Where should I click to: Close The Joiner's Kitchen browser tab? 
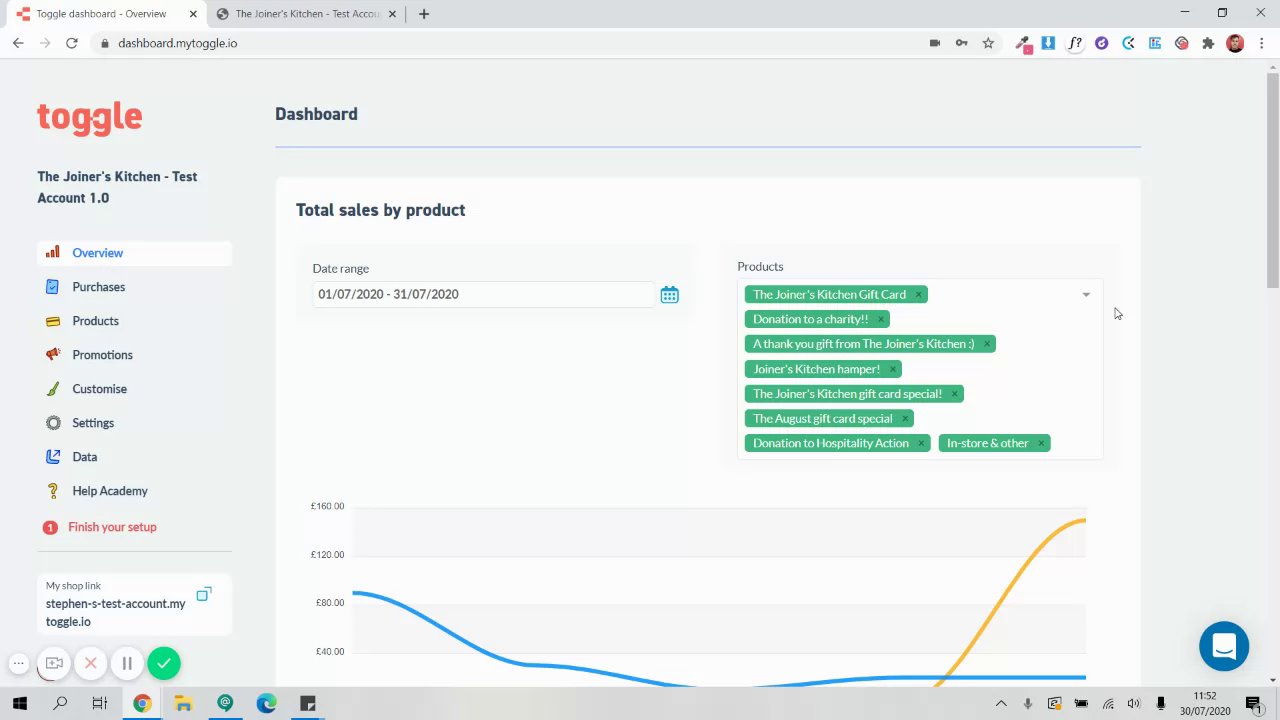[393, 14]
